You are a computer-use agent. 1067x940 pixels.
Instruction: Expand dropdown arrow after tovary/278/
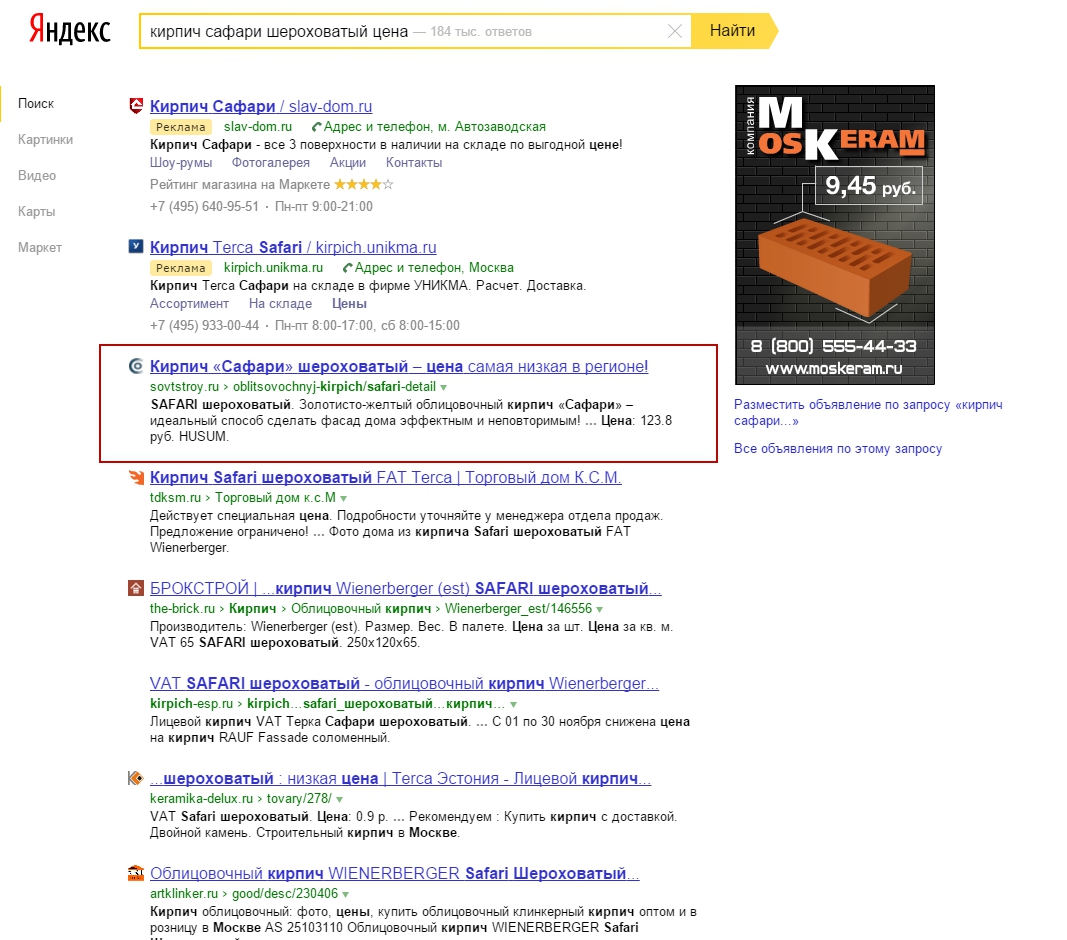[x=340, y=799]
